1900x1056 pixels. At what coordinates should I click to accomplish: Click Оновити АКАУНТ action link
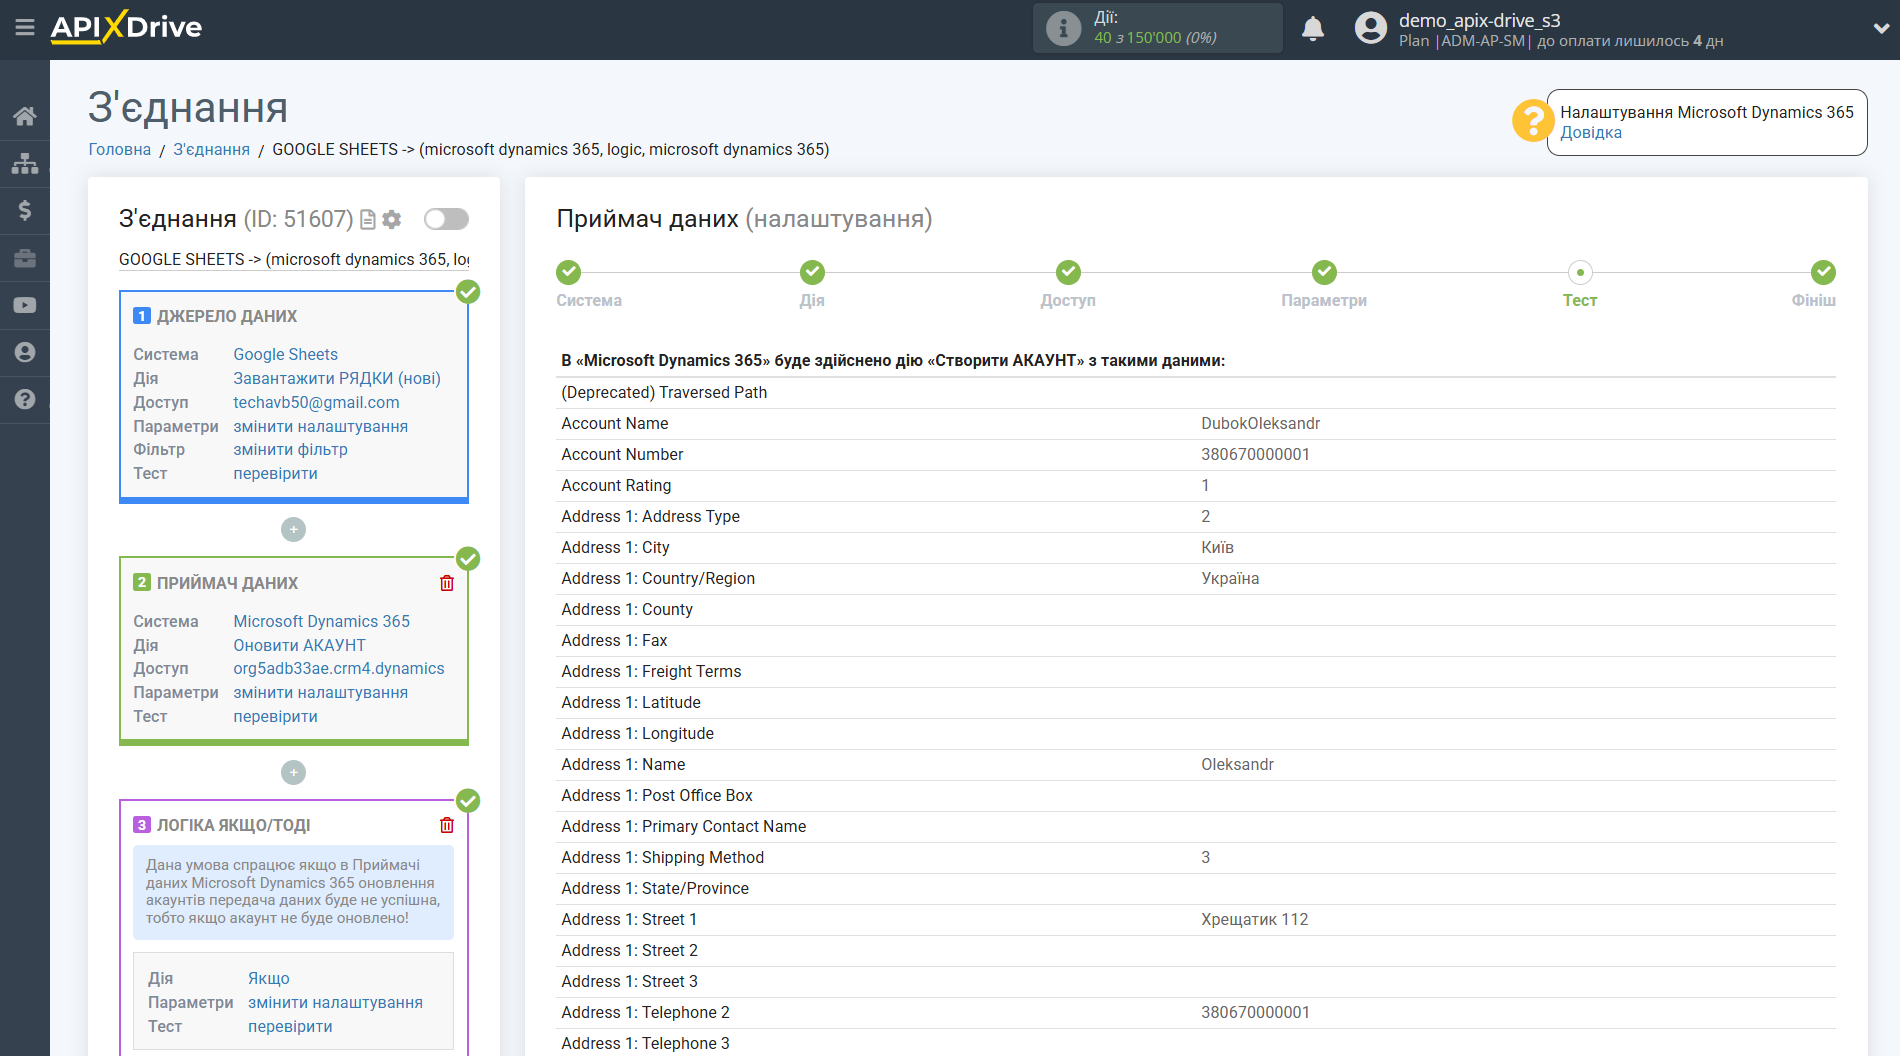pos(299,645)
